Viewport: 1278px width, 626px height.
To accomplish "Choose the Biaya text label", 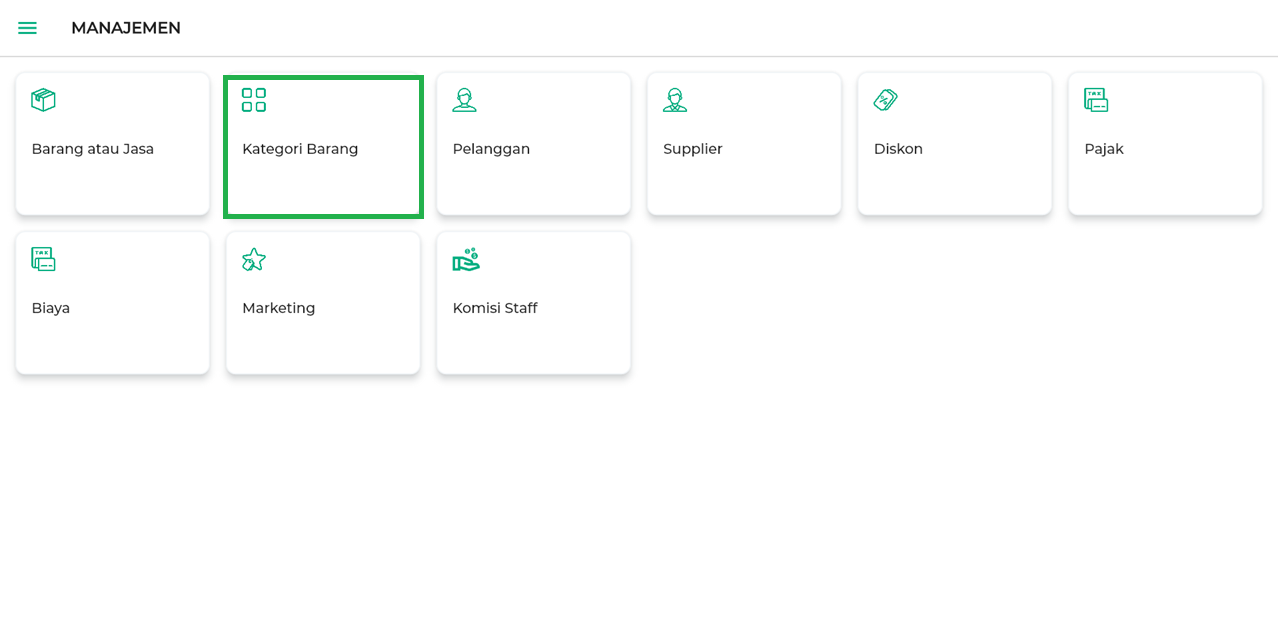I will pyautogui.click(x=51, y=308).
